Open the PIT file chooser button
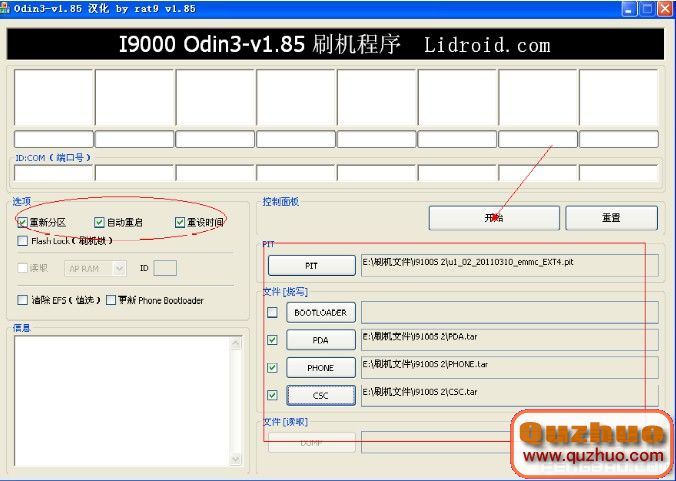The height and width of the screenshot is (481, 676). [x=311, y=265]
